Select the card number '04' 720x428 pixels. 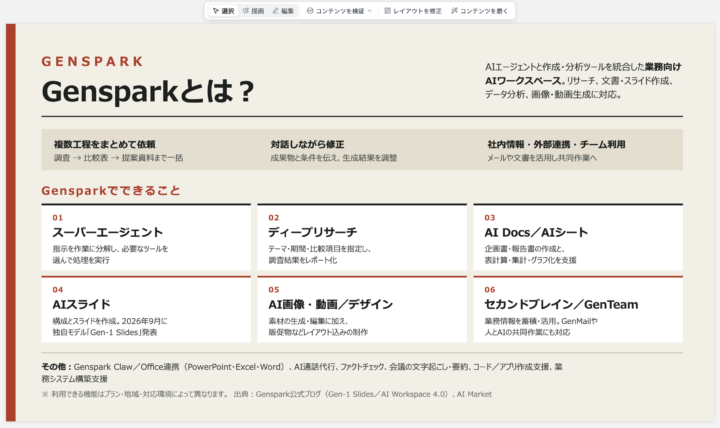(x=57, y=290)
